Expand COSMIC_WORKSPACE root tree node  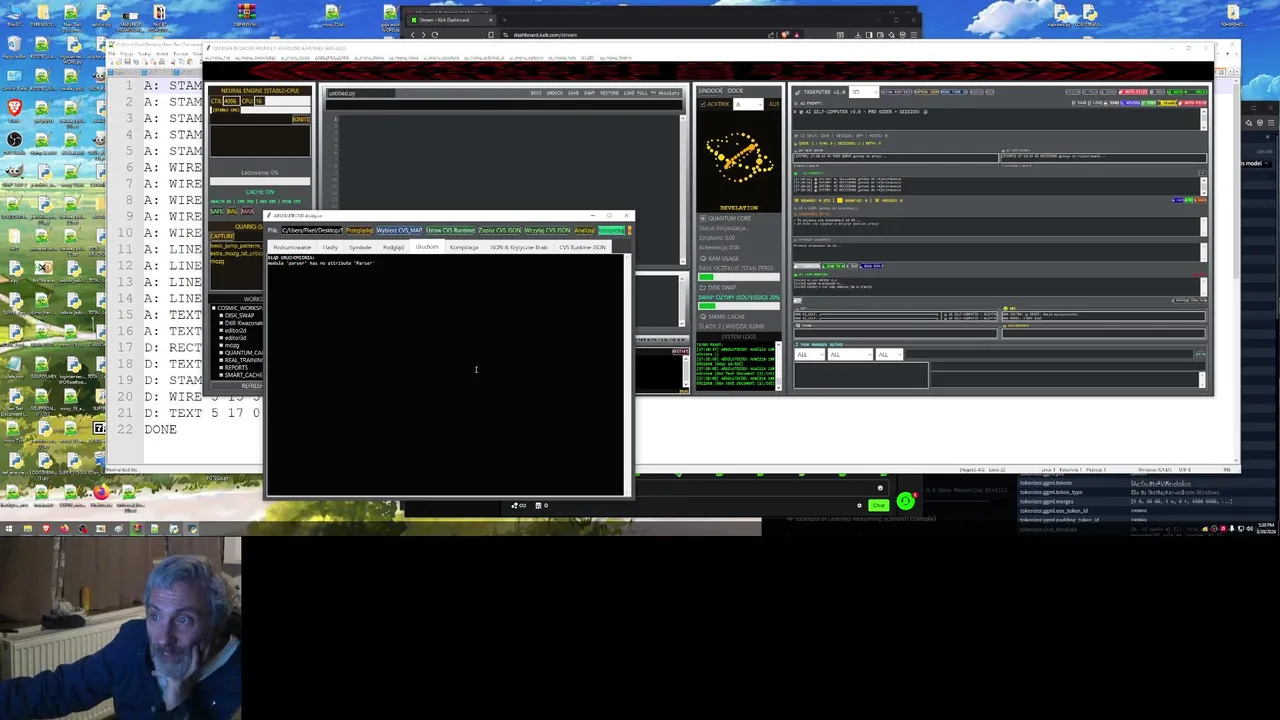[x=213, y=308]
